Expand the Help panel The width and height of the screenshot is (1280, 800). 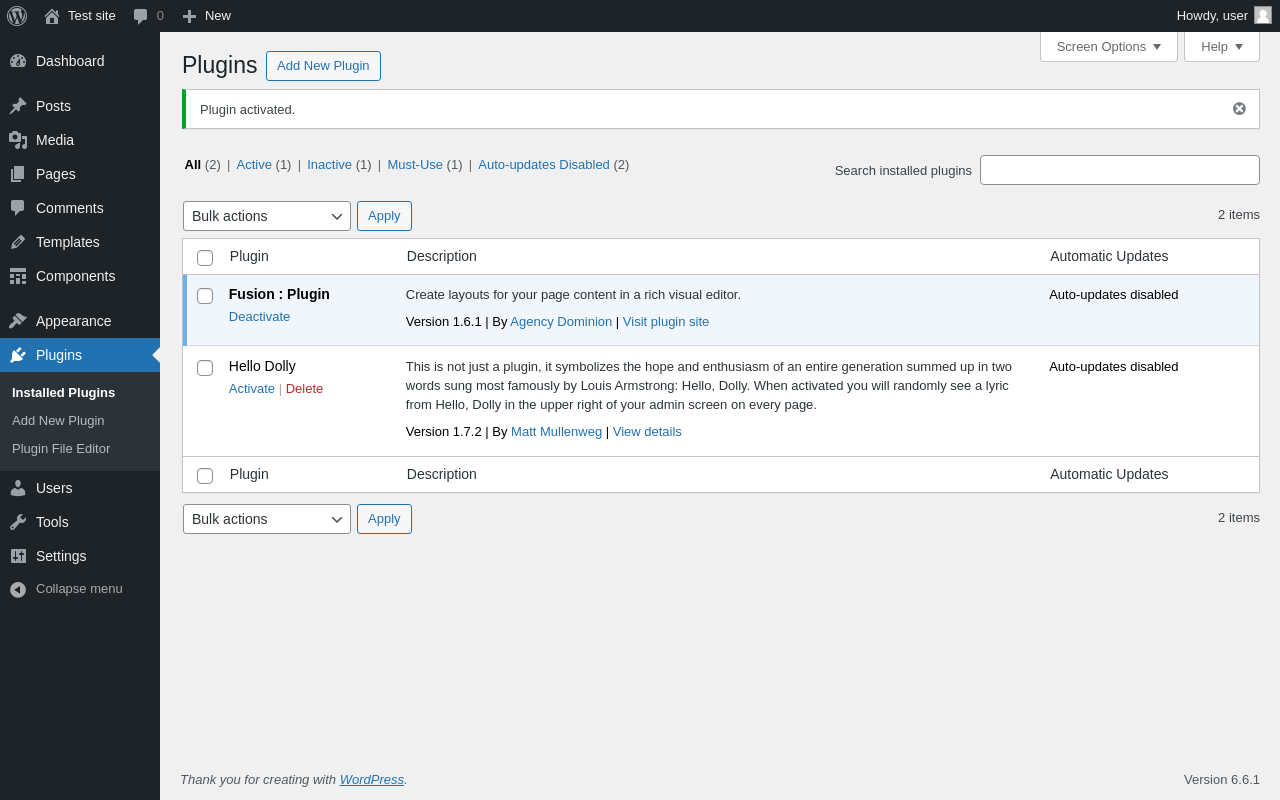1222,46
